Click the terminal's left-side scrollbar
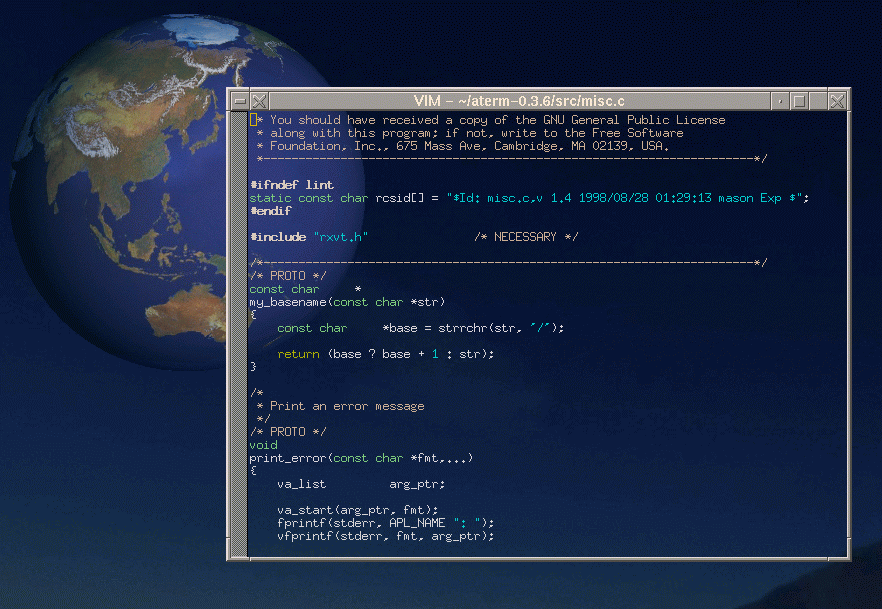Viewport: 882px width, 609px height. pyautogui.click(x=238, y=330)
